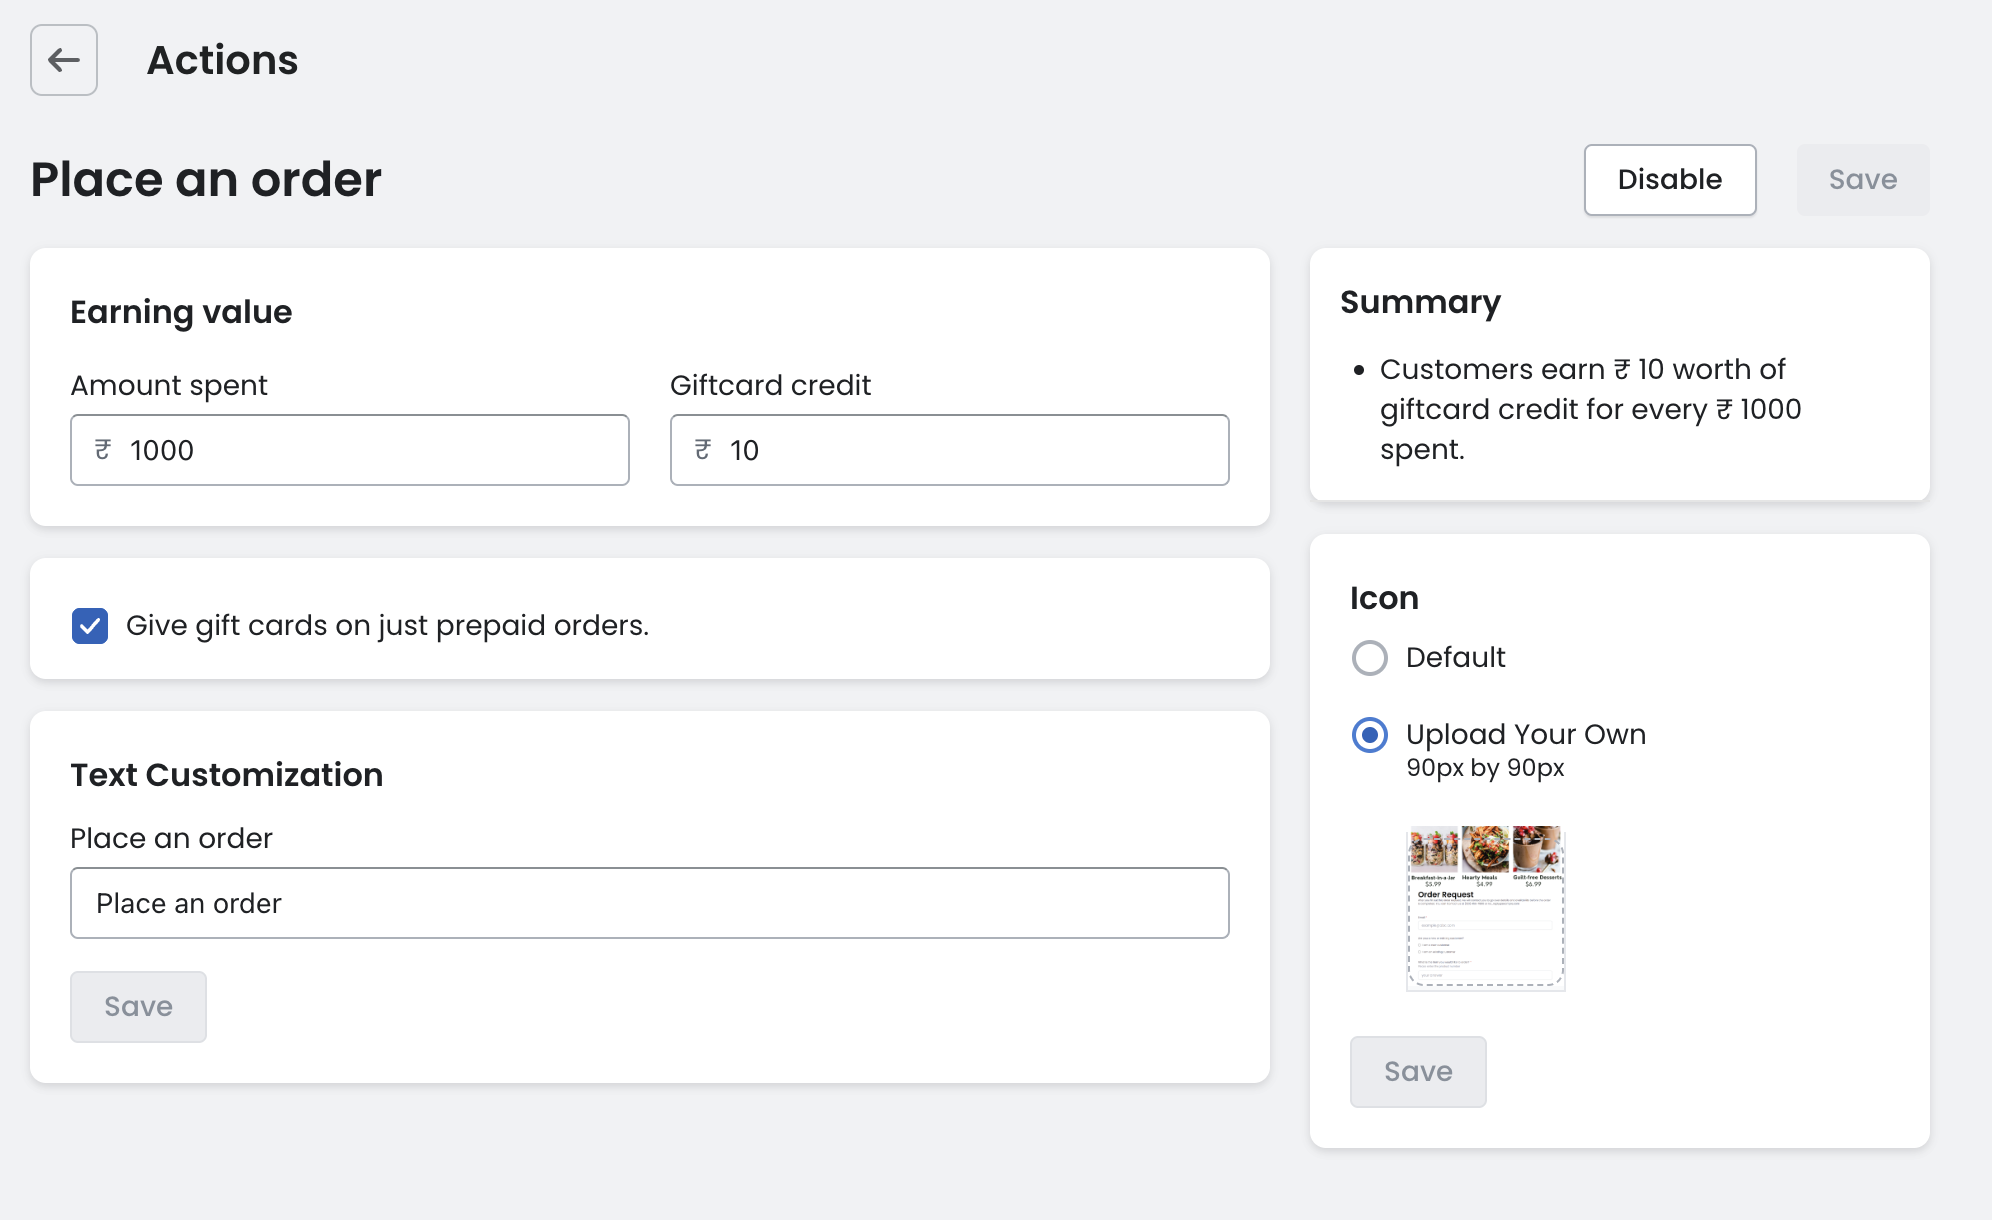Click the Earning value heading
This screenshot has width=1992, height=1220.
181,312
